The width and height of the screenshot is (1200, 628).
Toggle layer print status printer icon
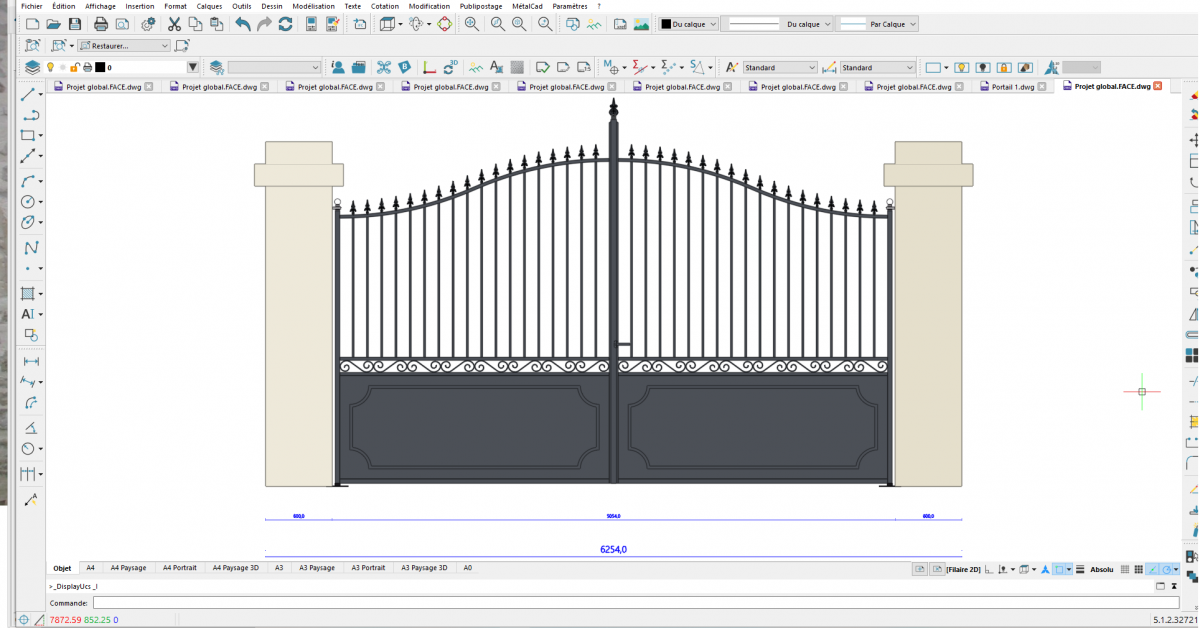click(x=87, y=67)
